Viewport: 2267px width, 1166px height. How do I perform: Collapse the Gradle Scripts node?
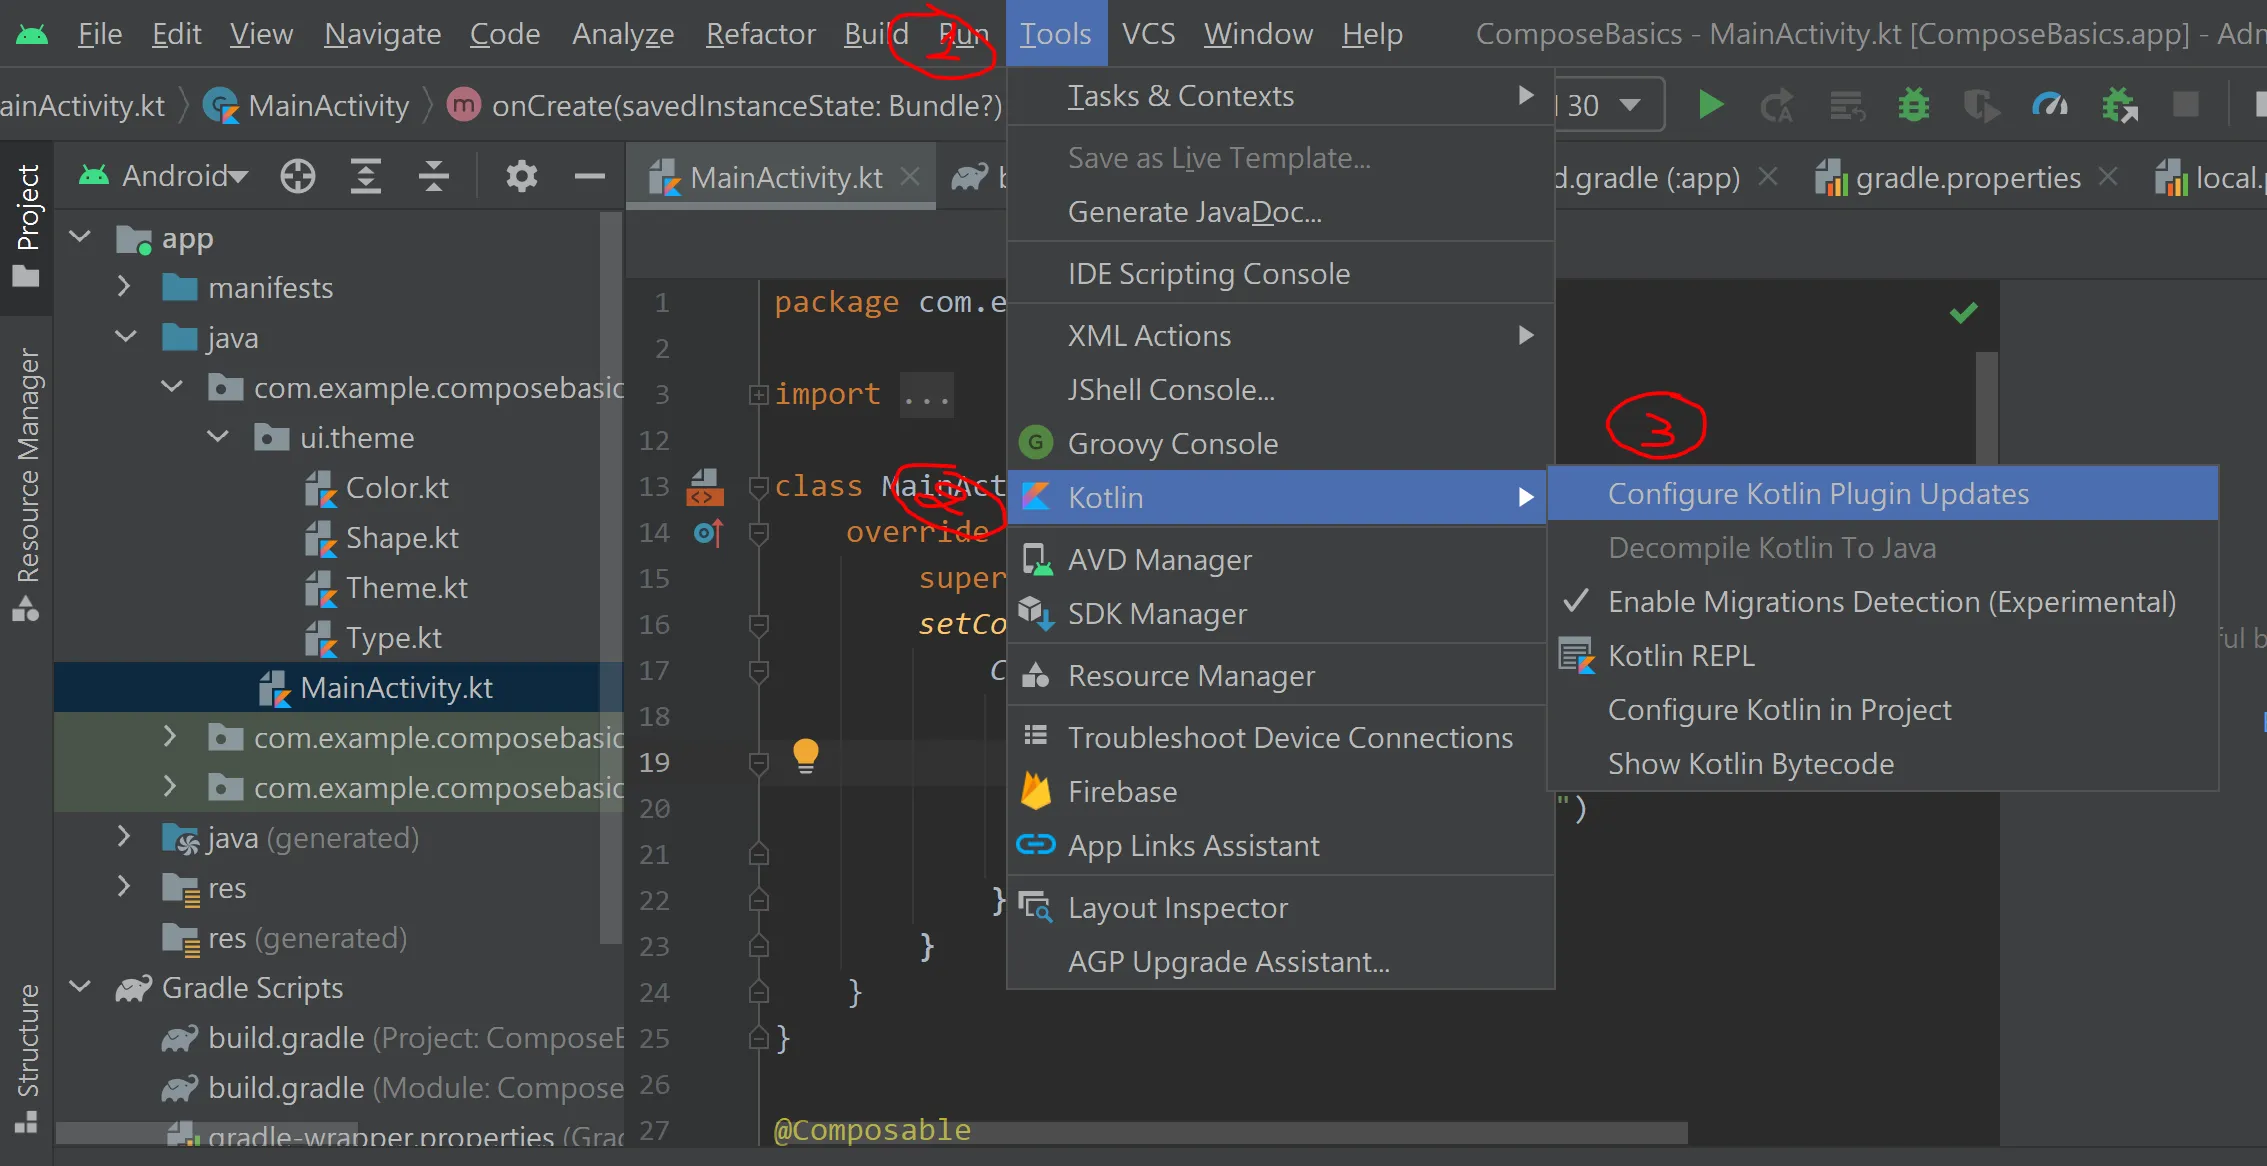pyautogui.click(x=80, y=988)
